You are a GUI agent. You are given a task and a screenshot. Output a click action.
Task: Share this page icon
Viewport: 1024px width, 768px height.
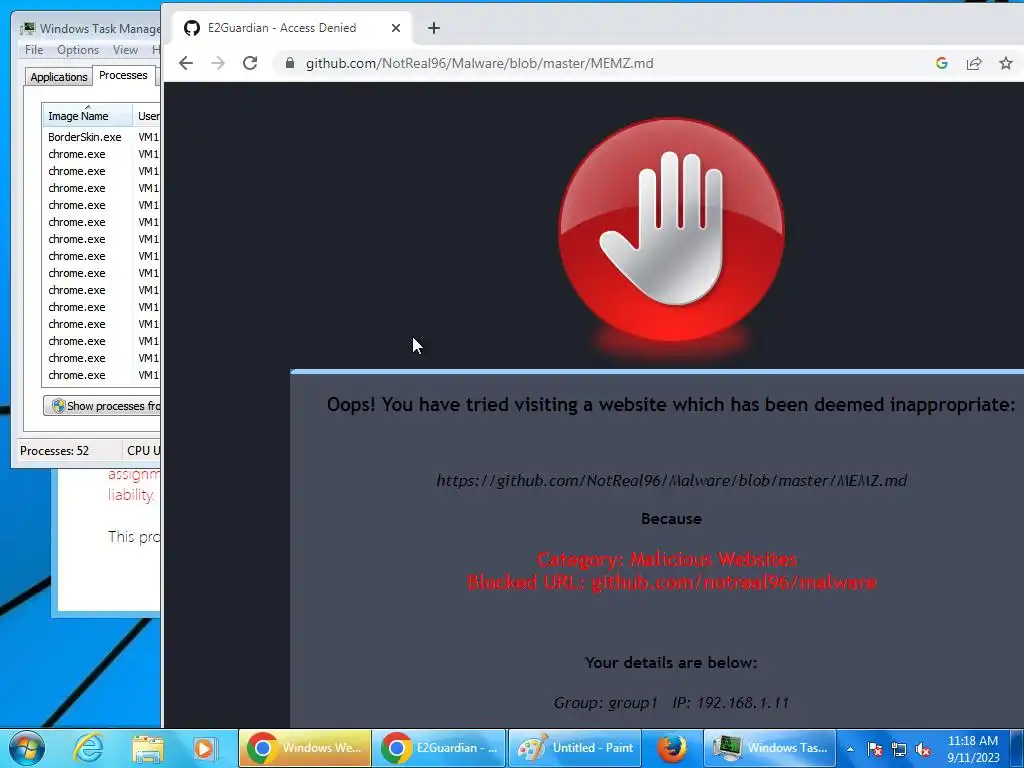974,63
